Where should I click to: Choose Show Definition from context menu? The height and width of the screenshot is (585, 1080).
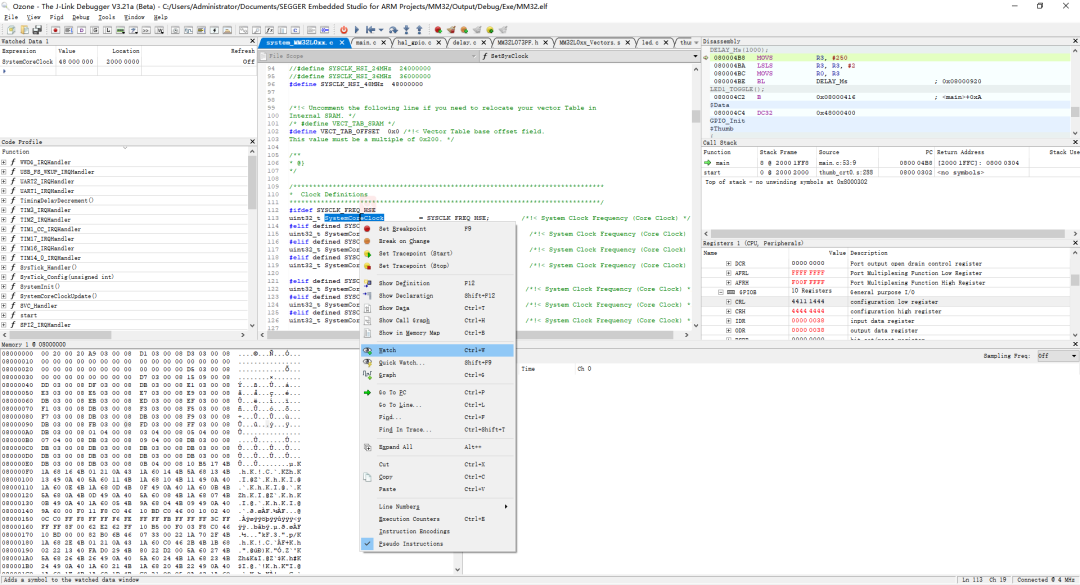[x=438, y=283]
